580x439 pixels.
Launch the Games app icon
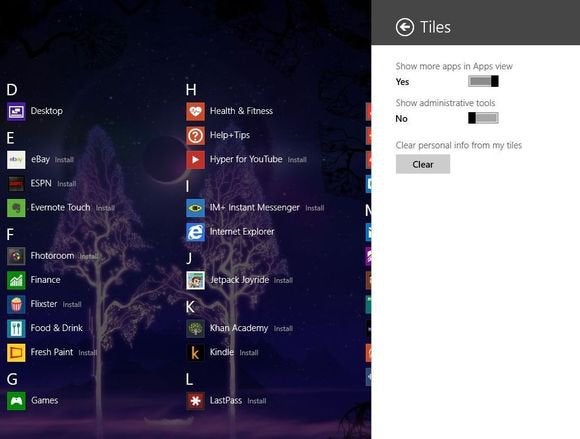(16, 401)
